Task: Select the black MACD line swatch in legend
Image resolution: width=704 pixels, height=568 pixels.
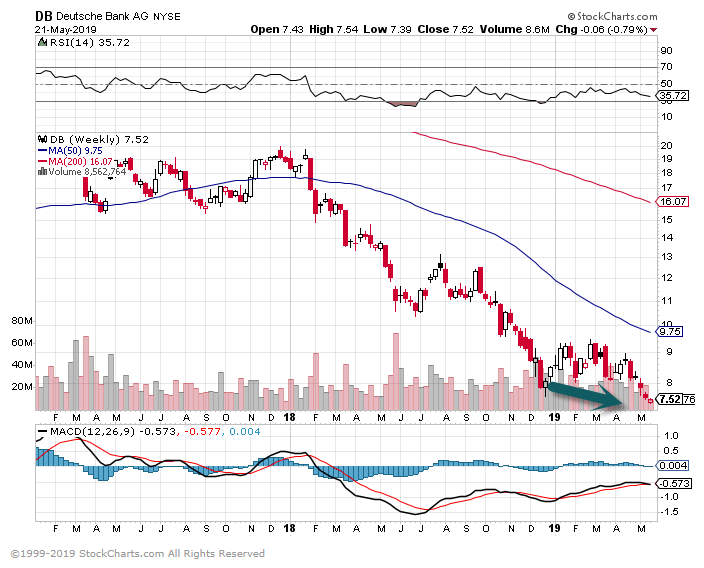Action: click(x=43, y=432)
